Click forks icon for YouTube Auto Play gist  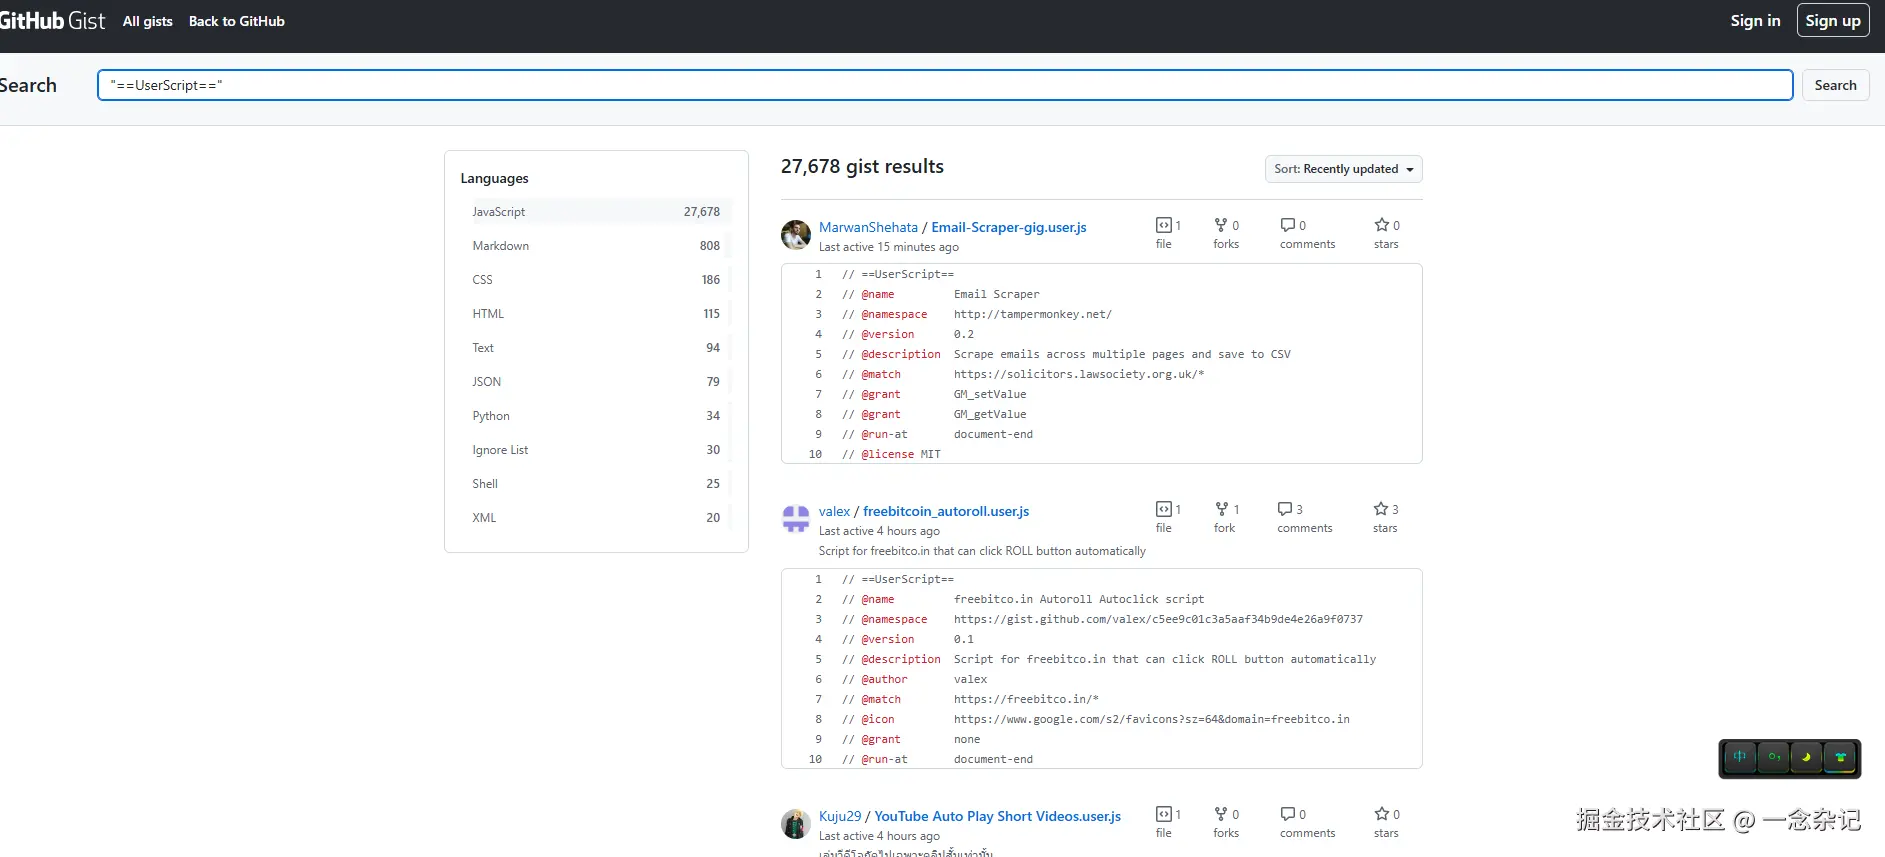[x=1221, y=814]
